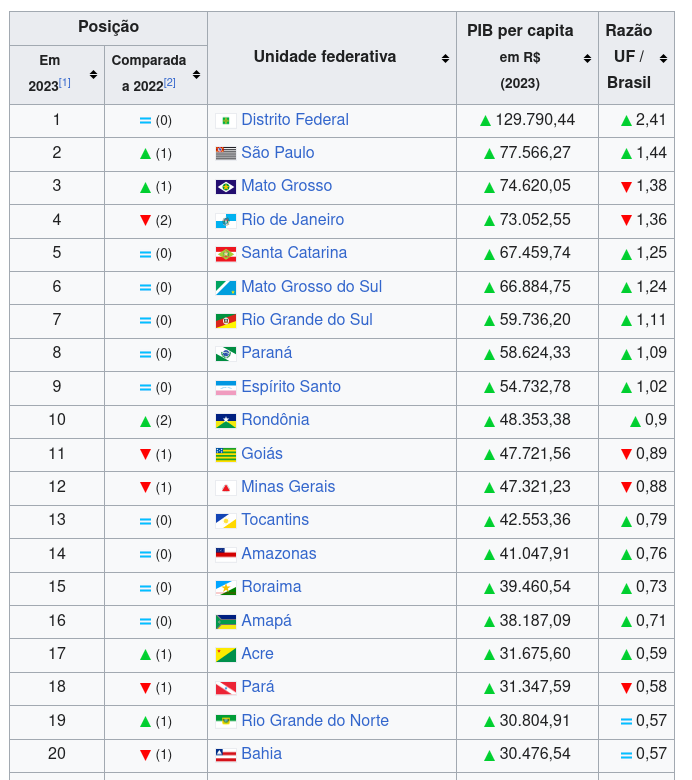This screenshot has width=692, height=780.
Task: Click the value 41.047,91
Action: 535,554
